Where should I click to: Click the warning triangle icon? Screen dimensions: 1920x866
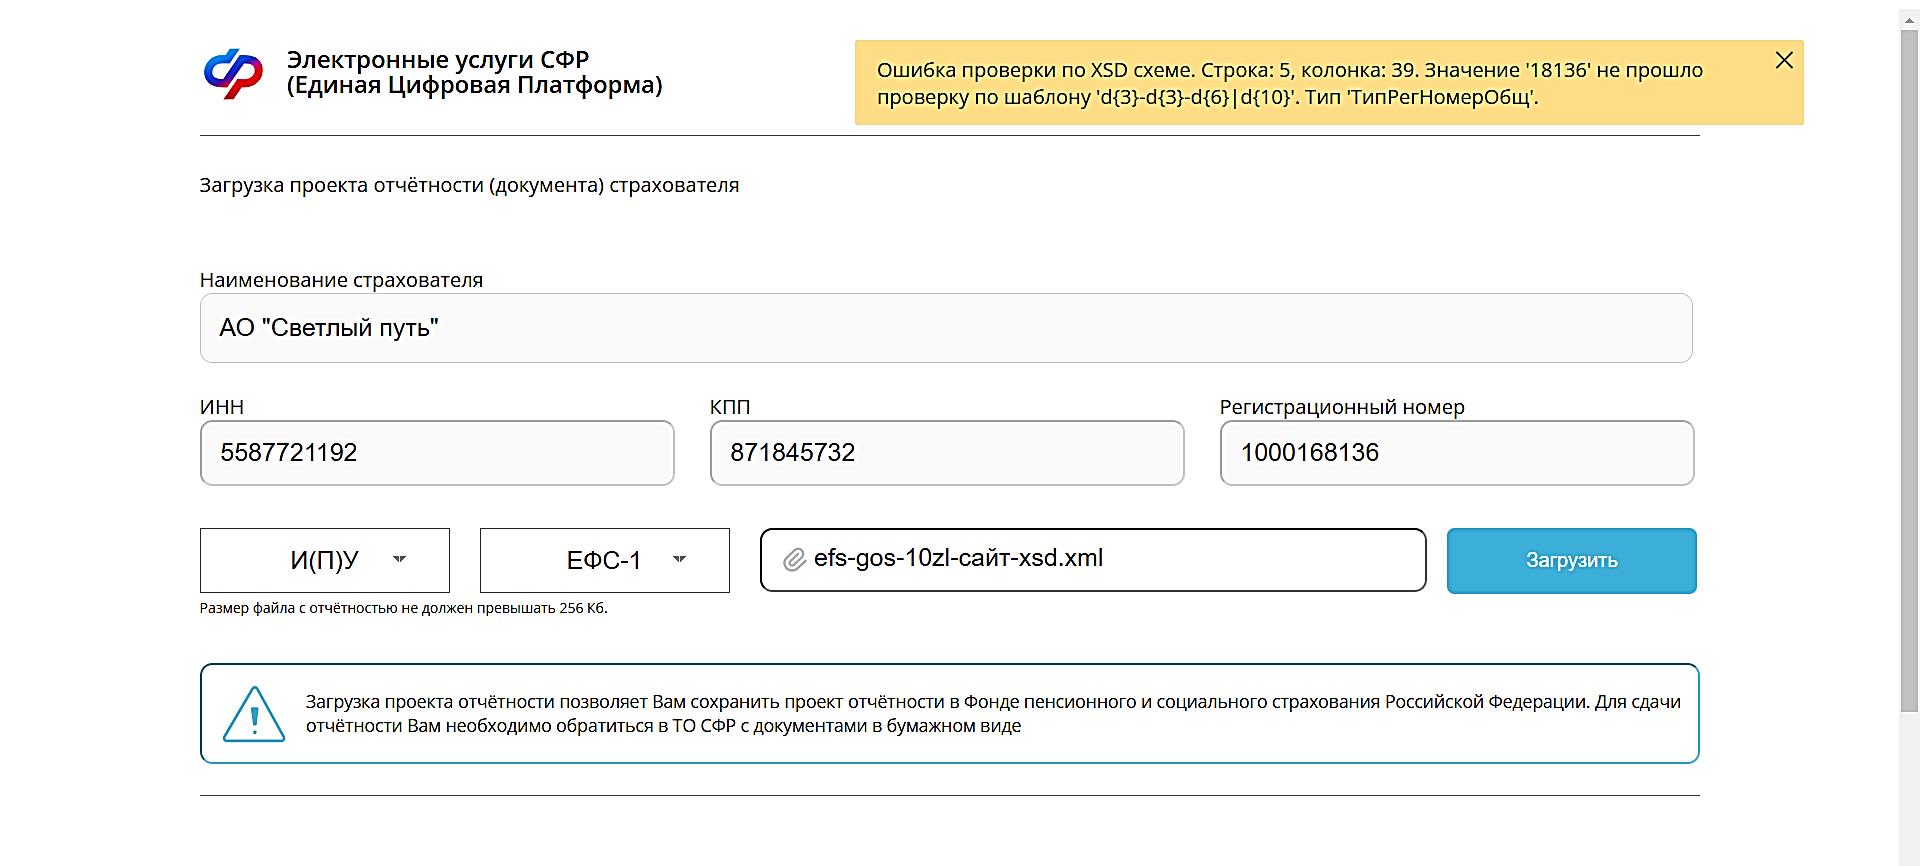coord(254,714)
